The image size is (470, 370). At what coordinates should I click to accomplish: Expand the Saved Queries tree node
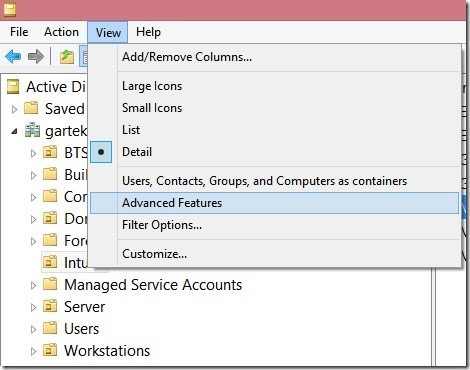14,109
